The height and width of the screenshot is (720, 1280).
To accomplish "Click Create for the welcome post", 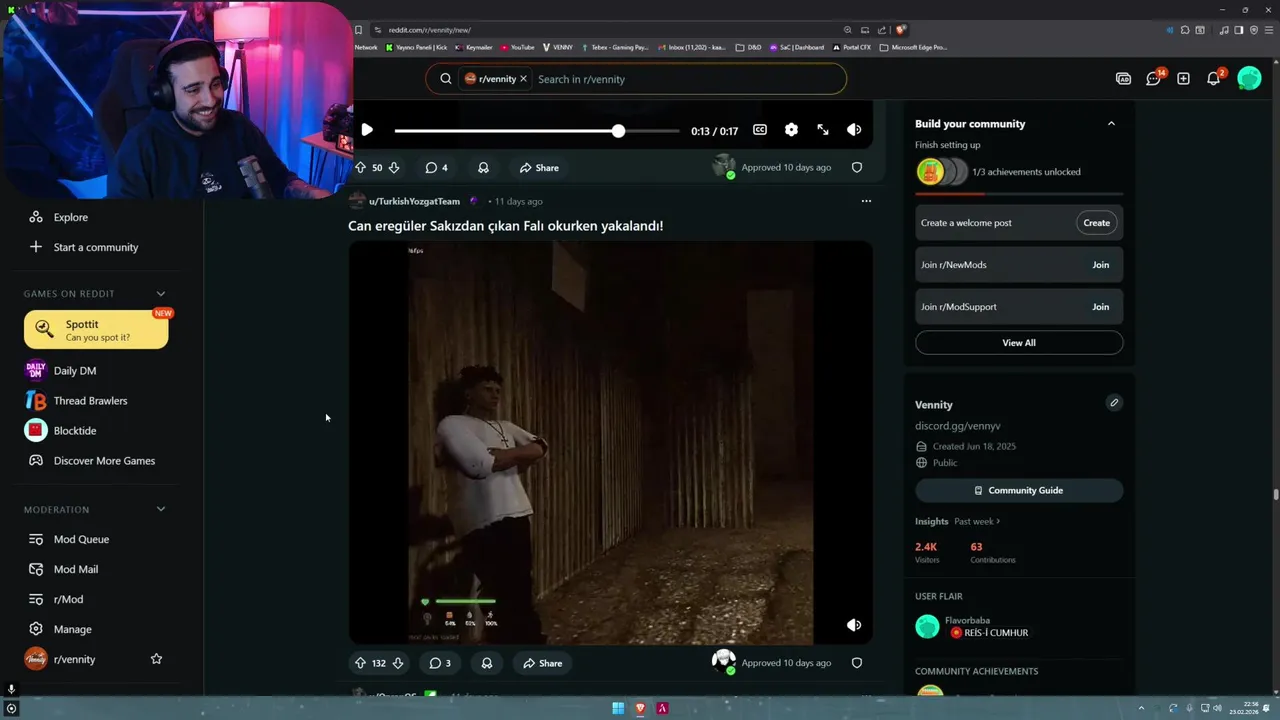I will click(1097, 223).
